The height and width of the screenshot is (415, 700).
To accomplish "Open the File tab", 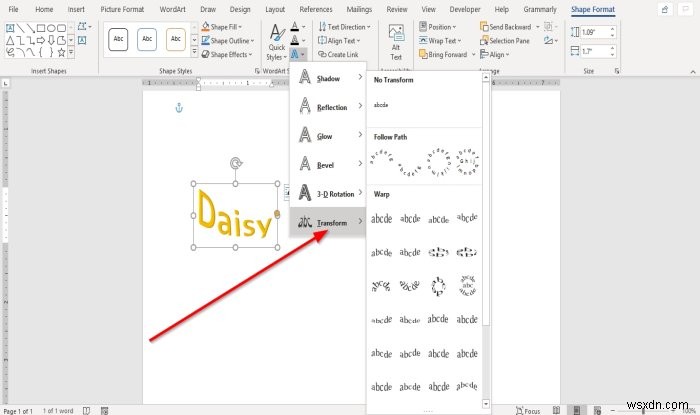I will (x=13, y=9).
